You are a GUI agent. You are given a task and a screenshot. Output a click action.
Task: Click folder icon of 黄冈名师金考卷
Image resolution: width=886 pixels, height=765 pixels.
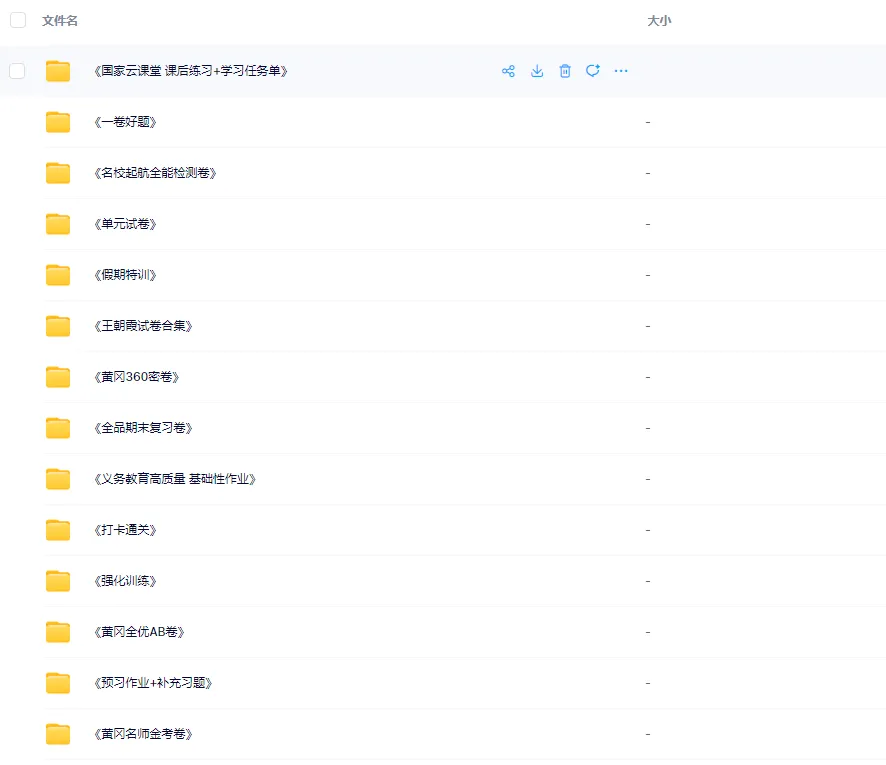pos(58,734)
